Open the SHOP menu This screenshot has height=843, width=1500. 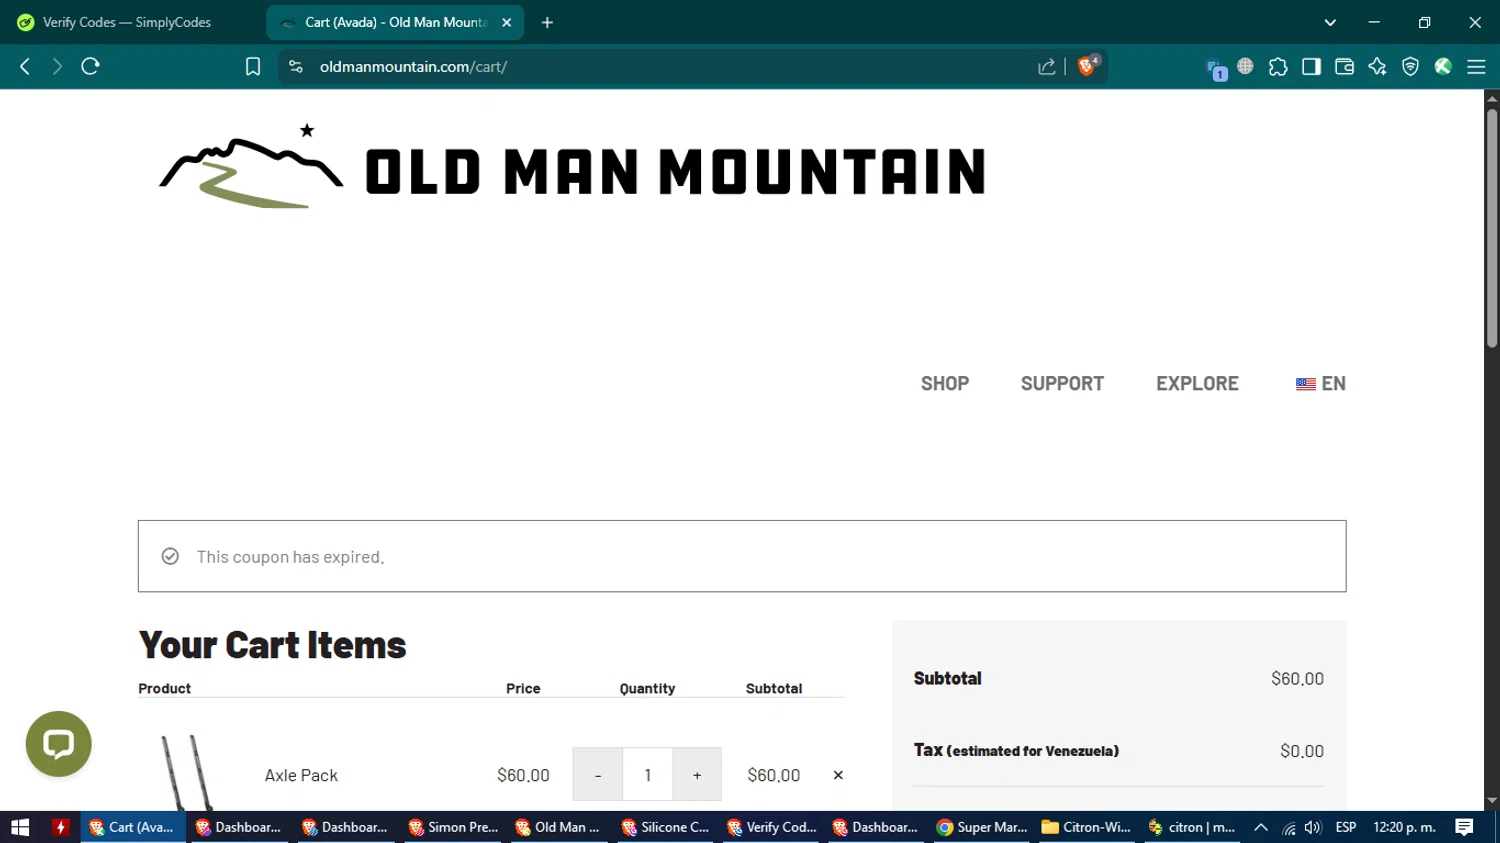945,383
